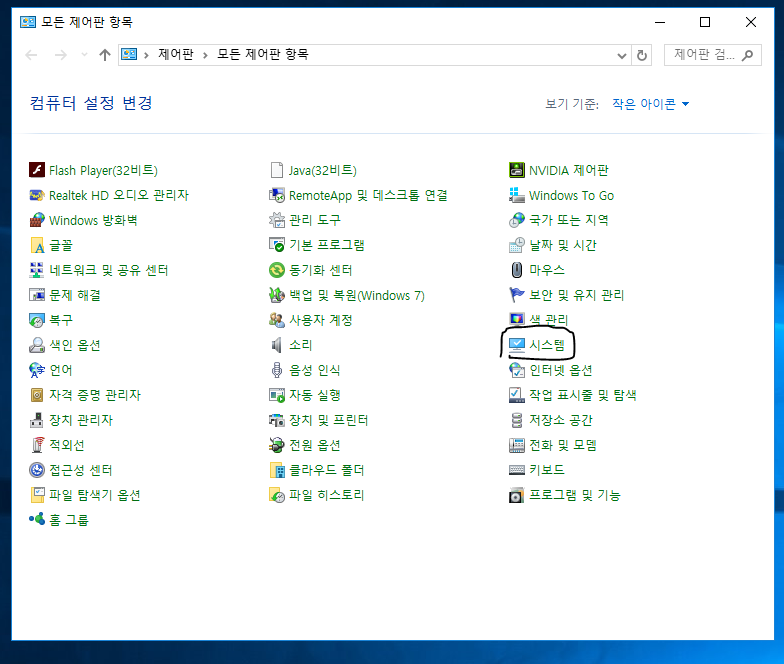This screenshot has width=784, height=664.
Task: Open the 자격 증명 관리자 safe icon
Action: coord(37,395)
